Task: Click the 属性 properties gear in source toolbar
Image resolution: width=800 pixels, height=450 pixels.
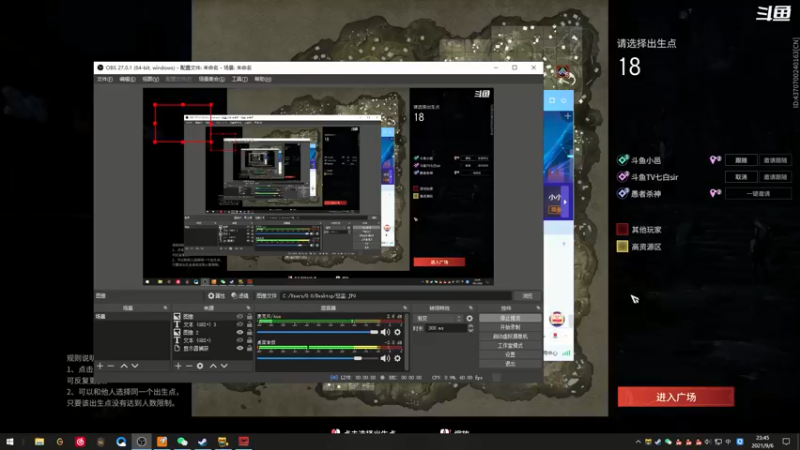Action: click(216, 296)
